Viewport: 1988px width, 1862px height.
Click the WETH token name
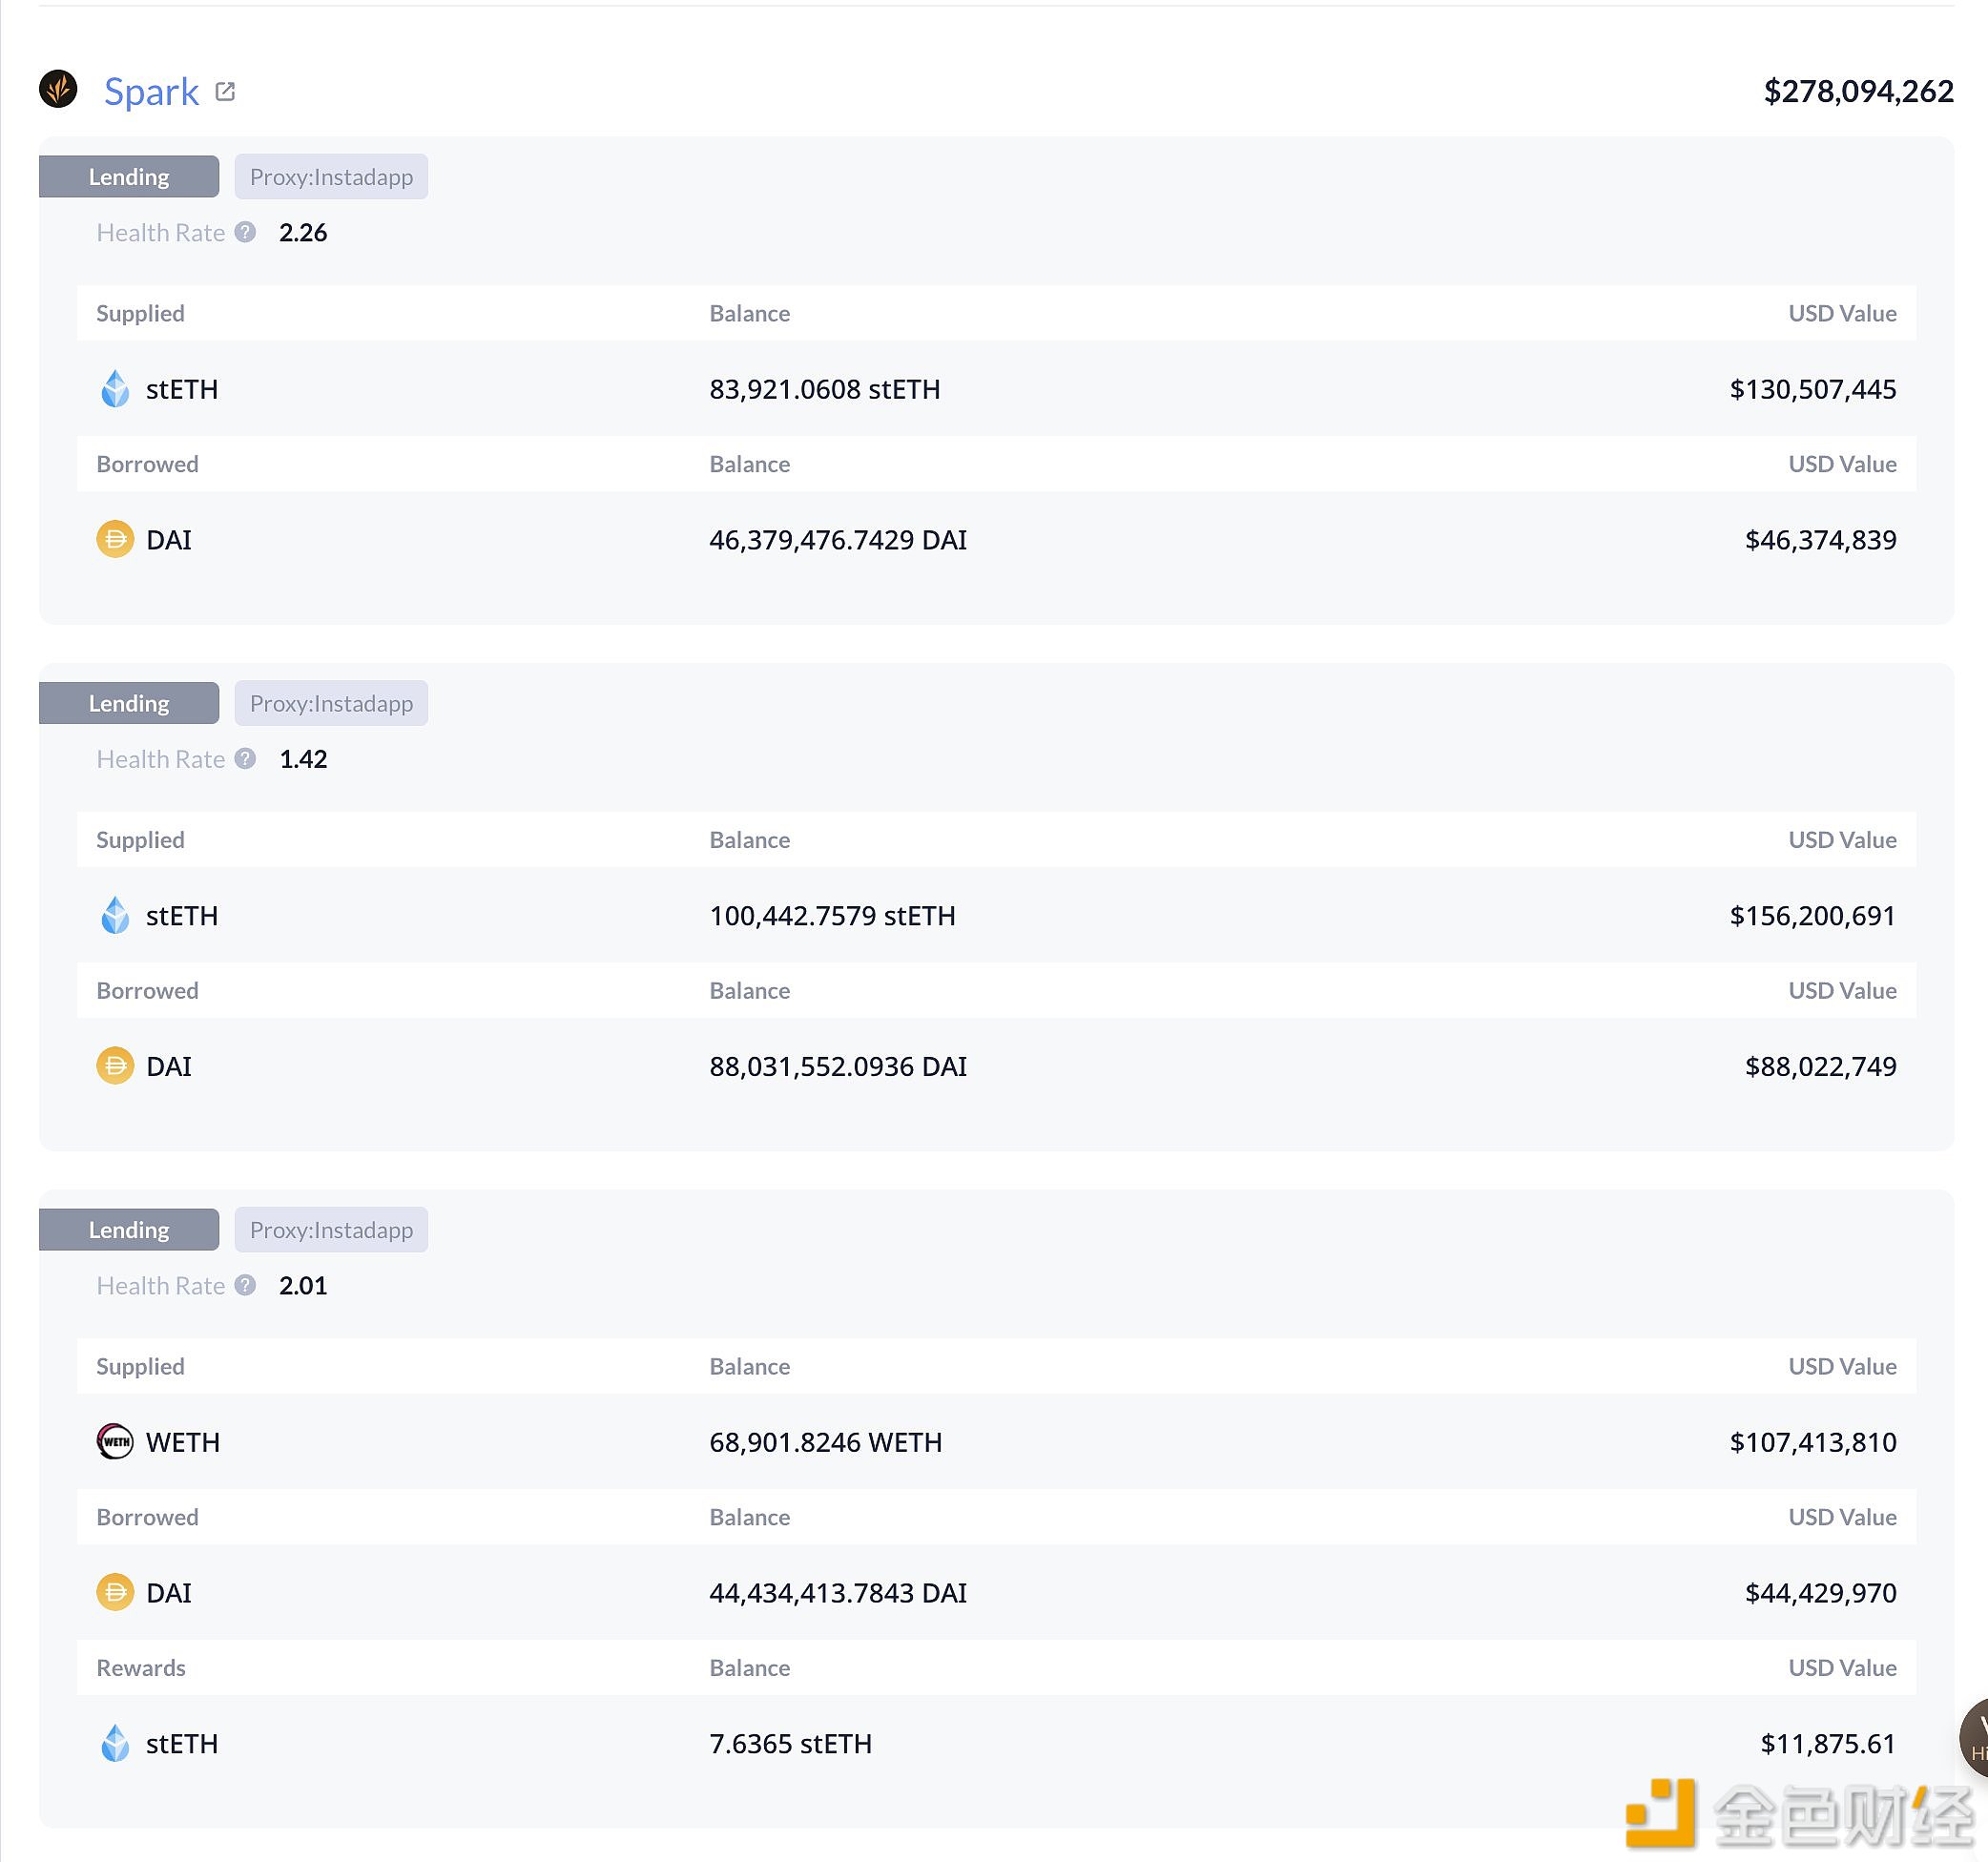(183, 1442)
